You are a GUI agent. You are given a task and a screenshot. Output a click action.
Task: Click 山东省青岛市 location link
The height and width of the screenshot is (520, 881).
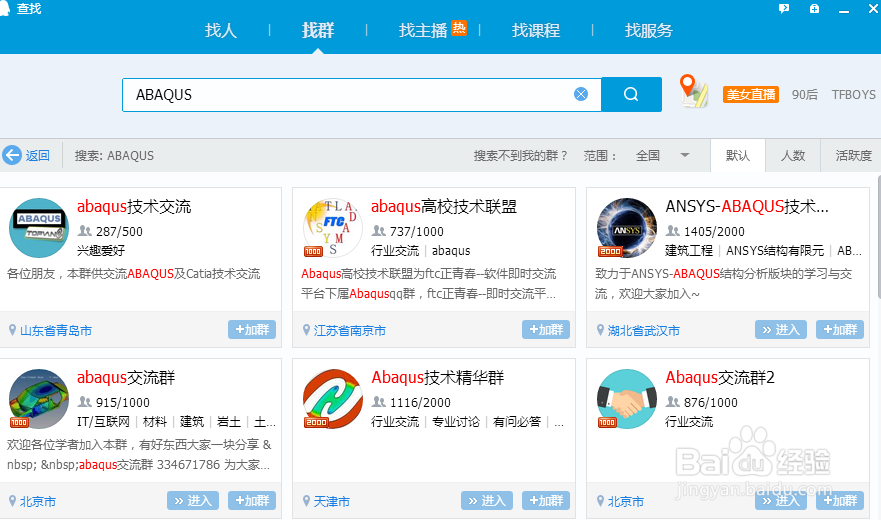tap(56, 331)
